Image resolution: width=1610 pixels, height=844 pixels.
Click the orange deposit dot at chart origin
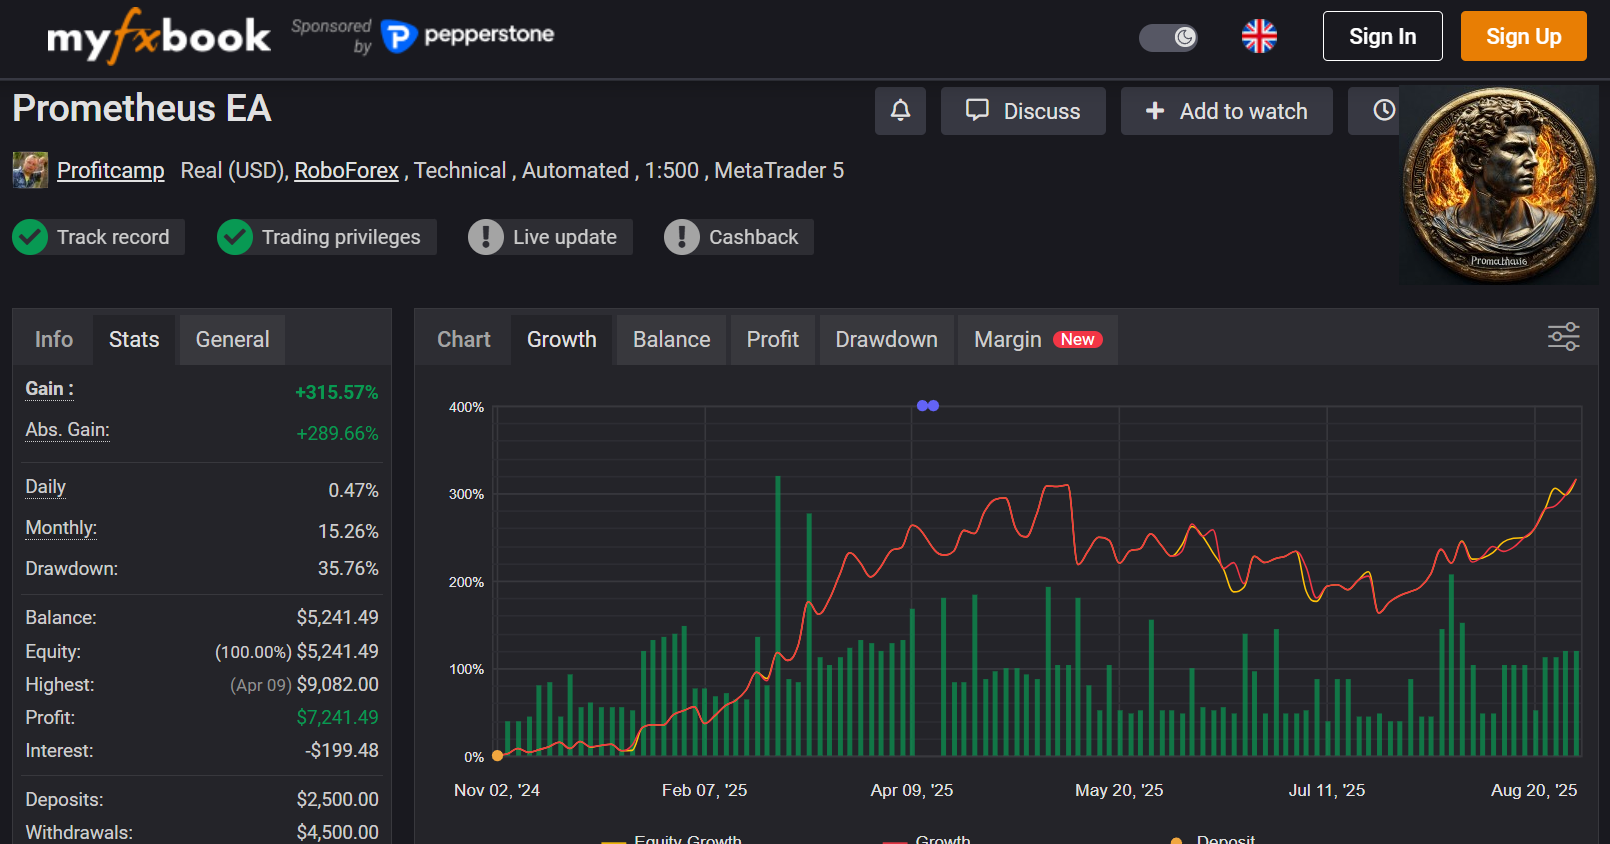tap(497, 756)
